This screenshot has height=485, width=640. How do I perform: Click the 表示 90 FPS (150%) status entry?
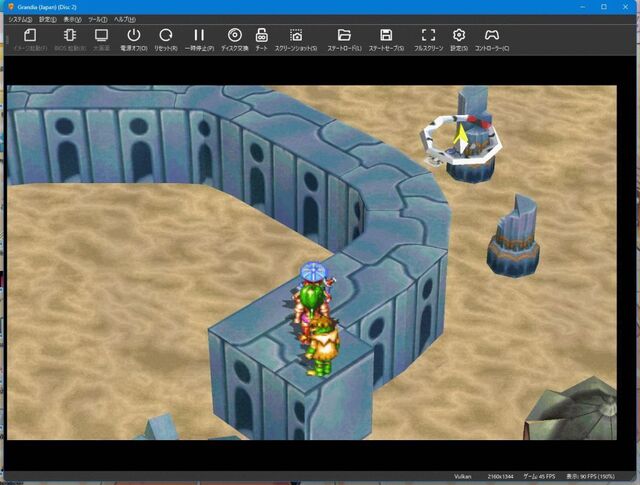click(590, 476)
